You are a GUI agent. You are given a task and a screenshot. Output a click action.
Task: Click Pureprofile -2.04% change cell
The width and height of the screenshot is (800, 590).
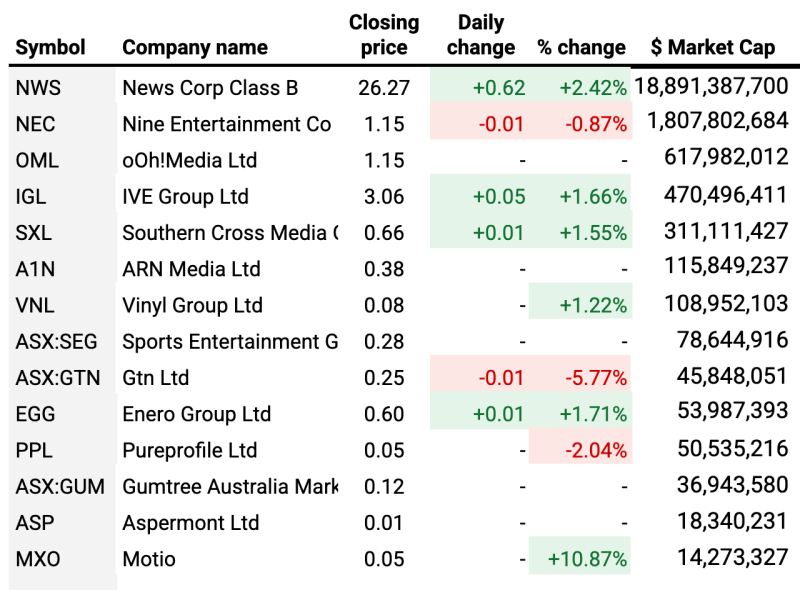point(595,450)
